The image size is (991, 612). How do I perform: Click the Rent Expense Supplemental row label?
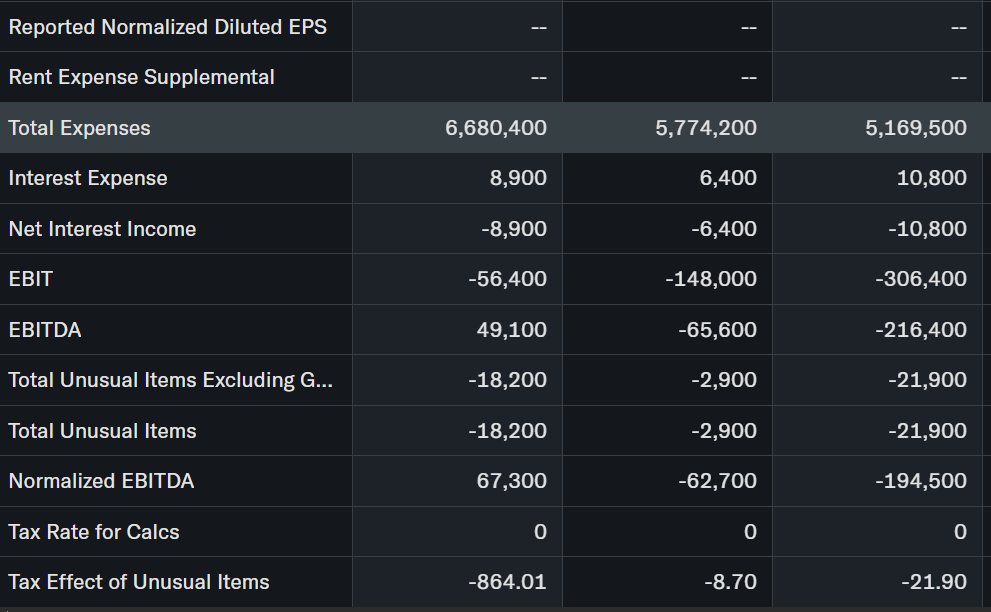(x=141, y=77)
